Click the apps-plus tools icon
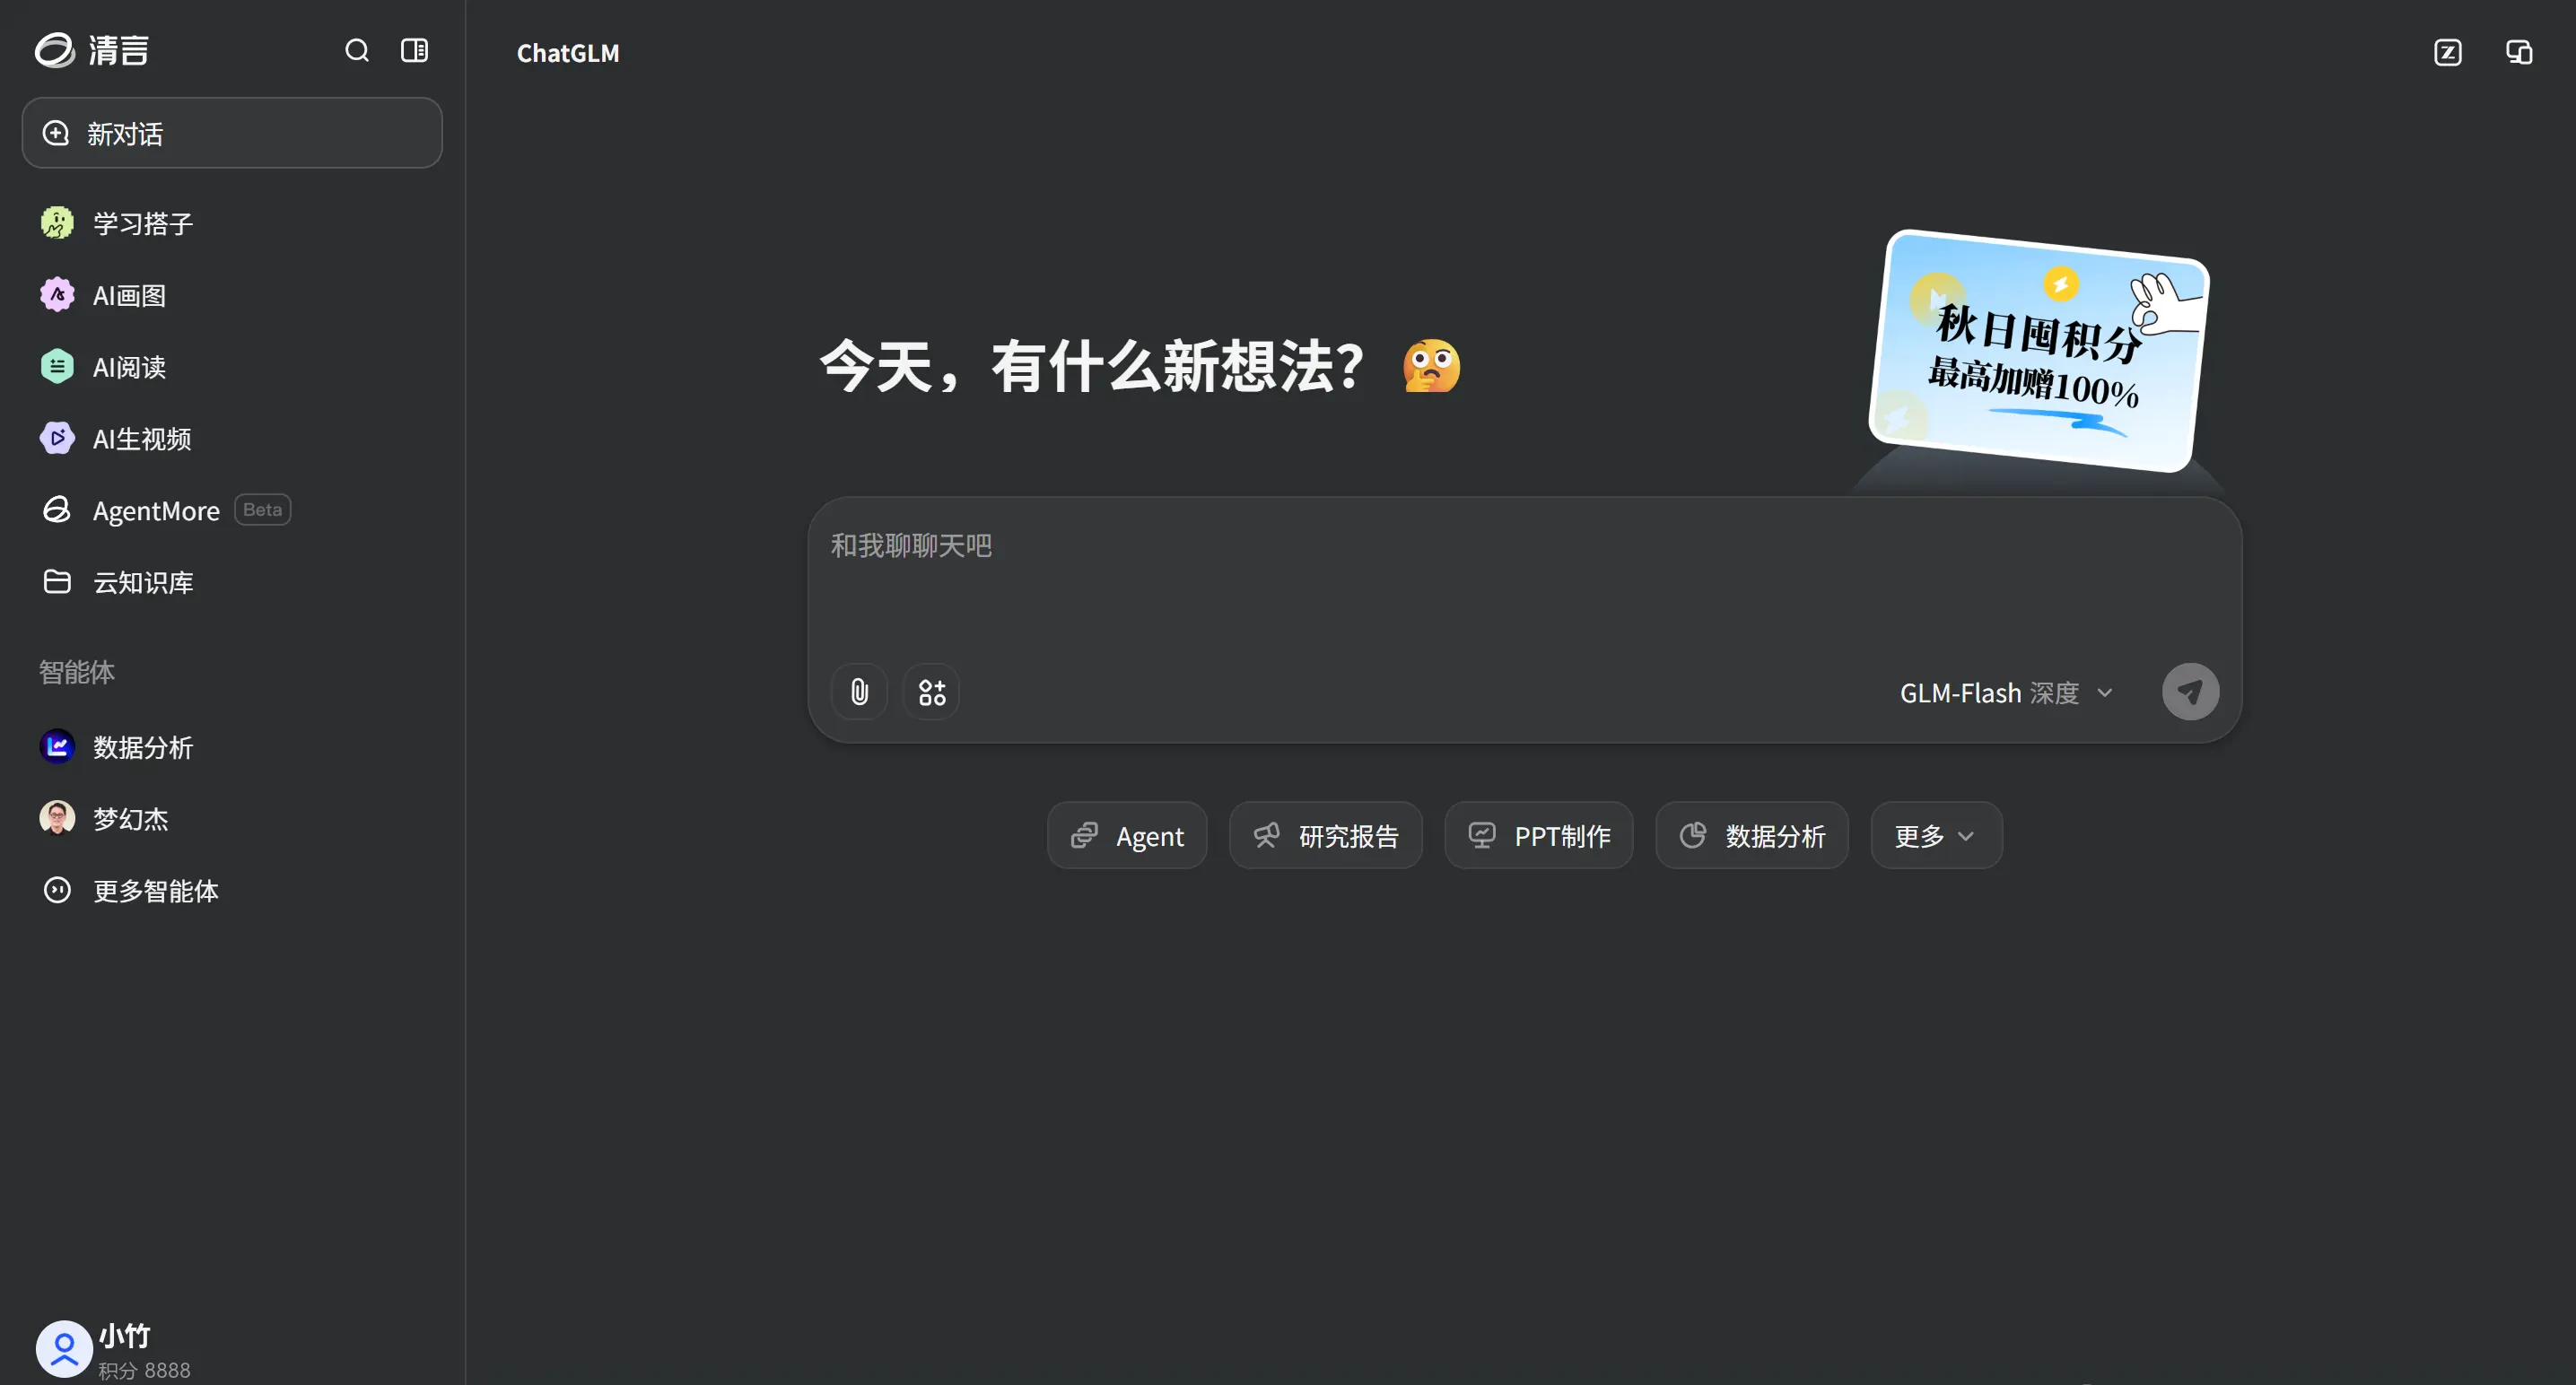 pyautogui.click(x=931, y=691)
